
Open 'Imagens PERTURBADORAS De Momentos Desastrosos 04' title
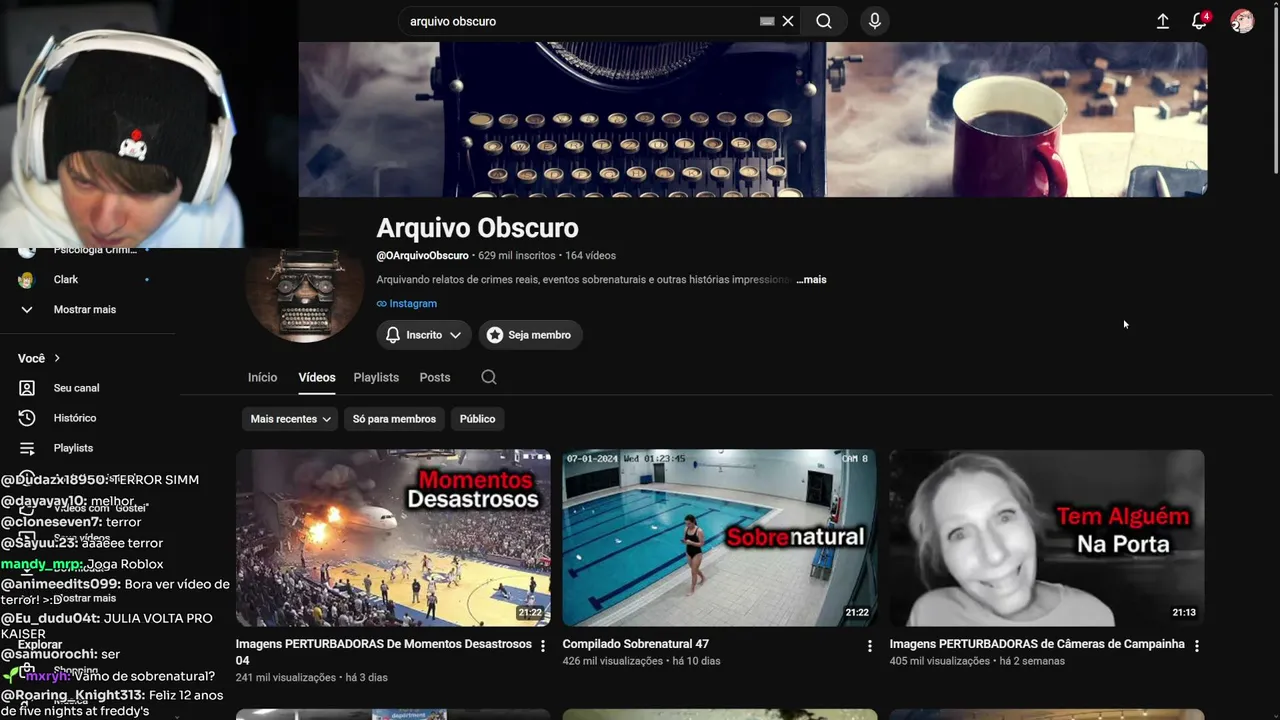point(384,652)
